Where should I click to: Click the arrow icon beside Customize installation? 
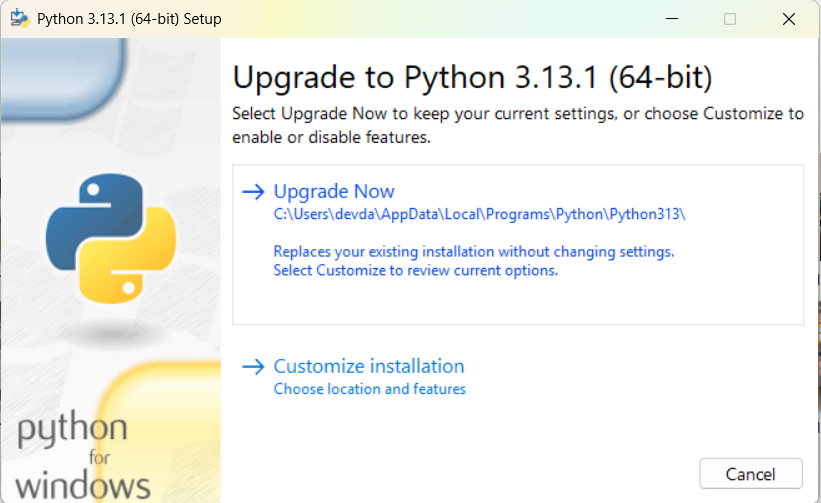pyautogui.click(x=253, y=367)
